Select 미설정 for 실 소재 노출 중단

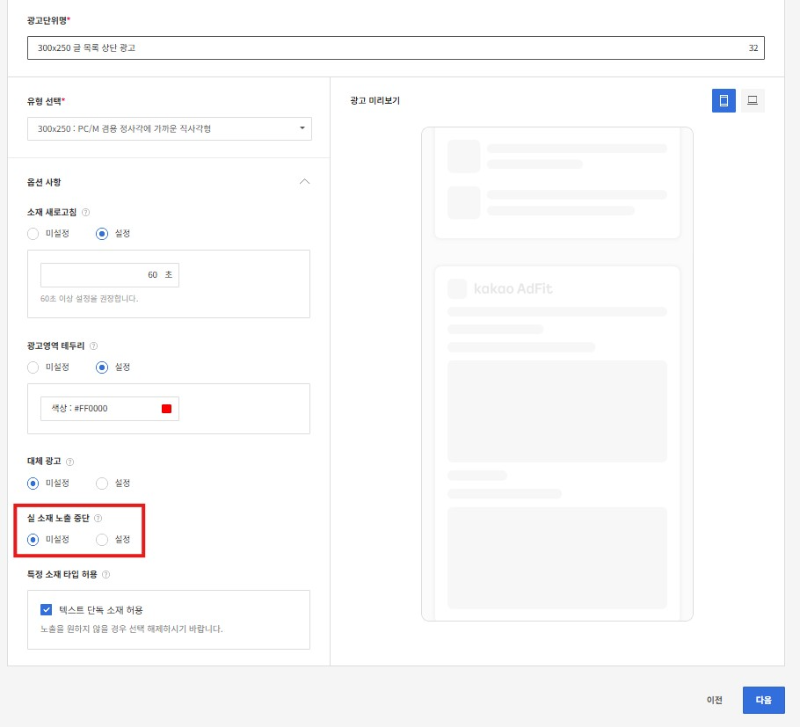point(33,539)
